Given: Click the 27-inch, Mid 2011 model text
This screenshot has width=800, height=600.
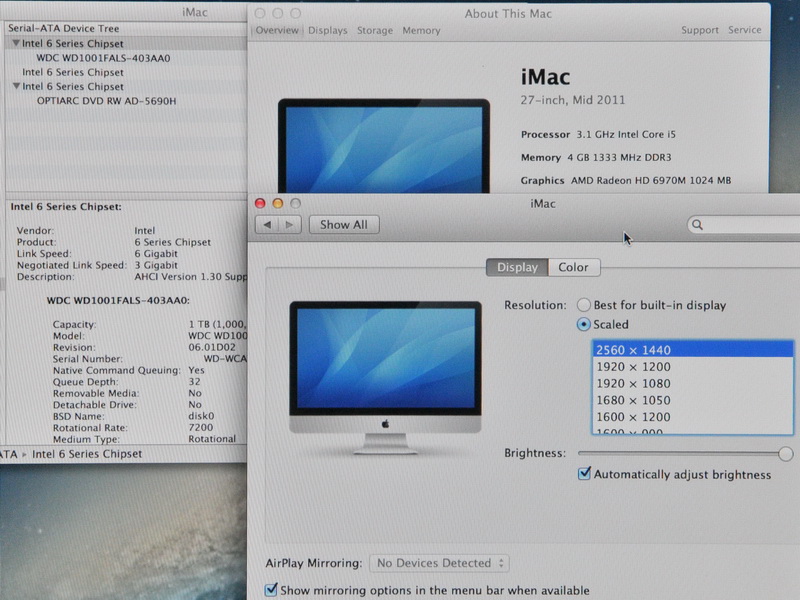Looking at the screenshot, I should point(572,100).
